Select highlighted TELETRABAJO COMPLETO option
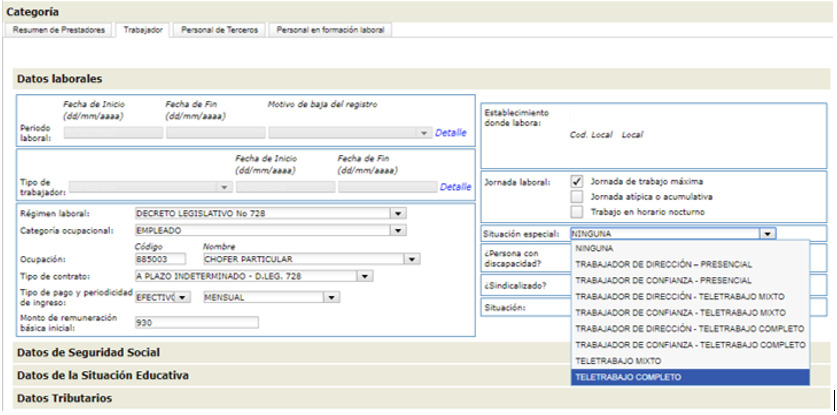 [x=690, y=377]
